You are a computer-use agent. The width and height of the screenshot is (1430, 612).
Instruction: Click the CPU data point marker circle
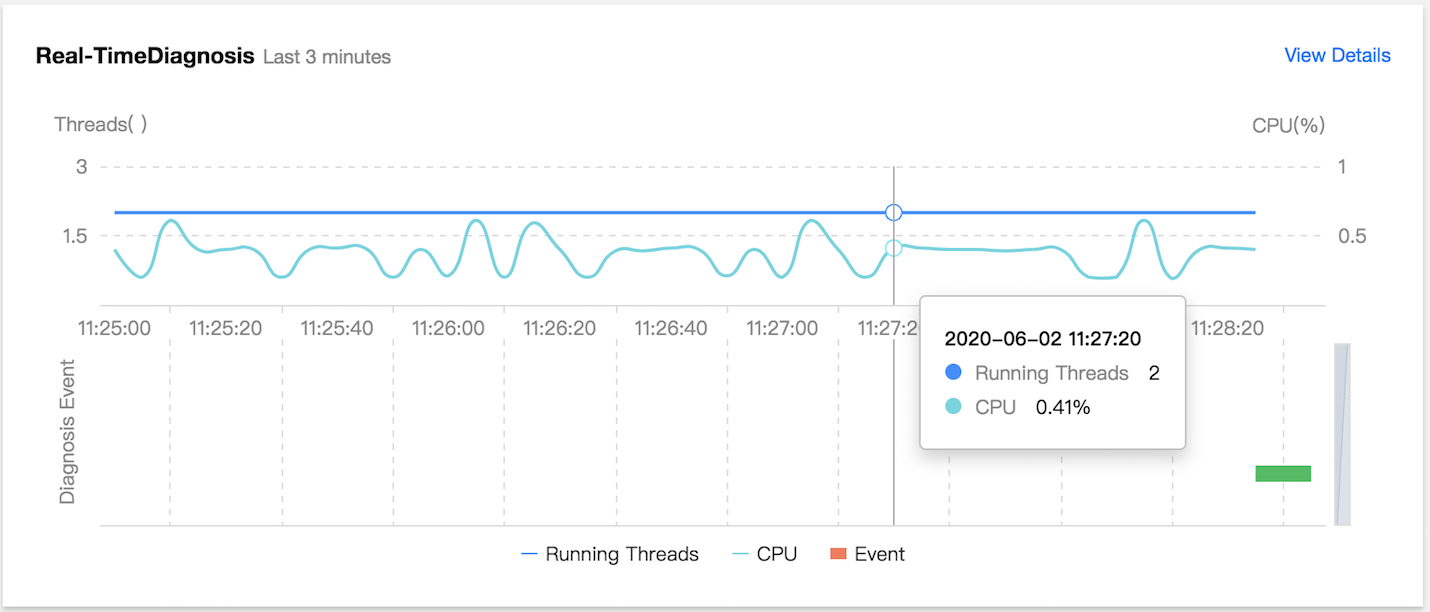click(x=894, y=248)
